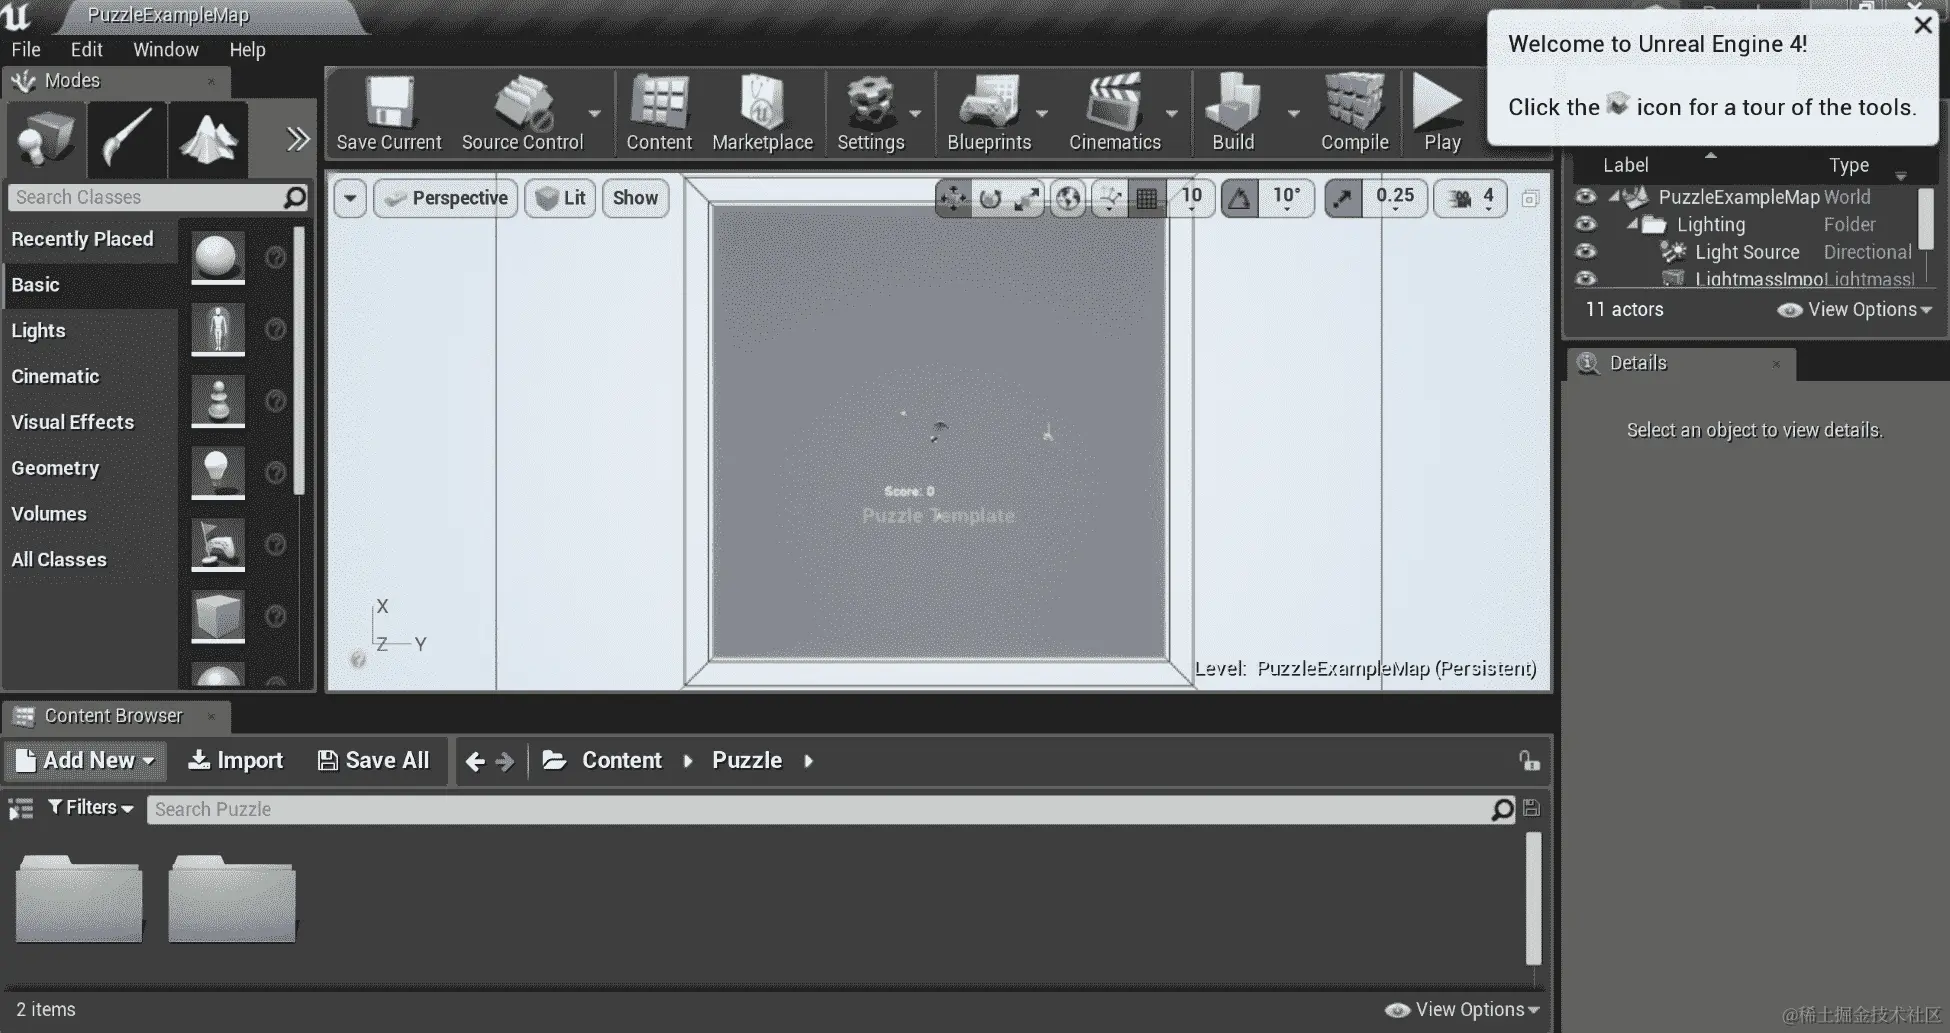Click the surface snapping icon in viewport
The height and width of the screenshot is (1033, 1950).
coord(1110,198)
